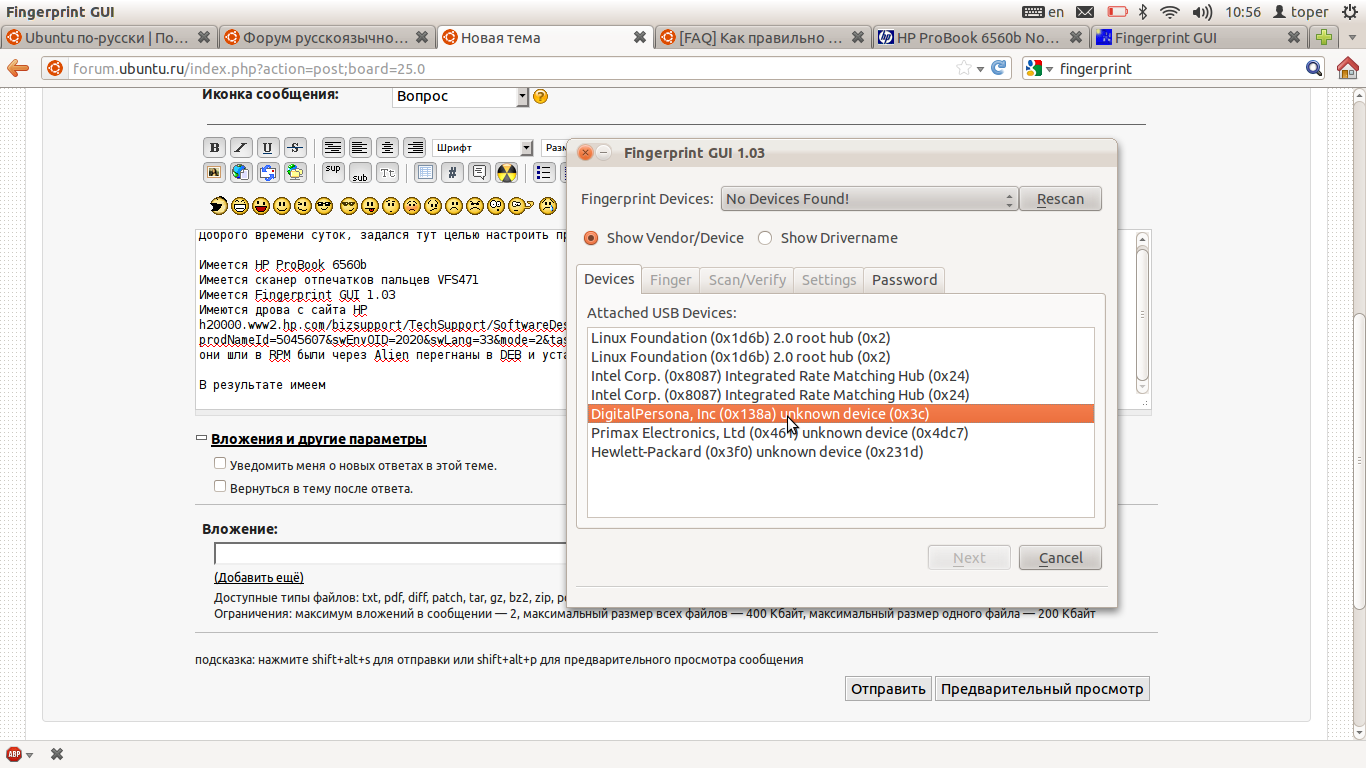Insert an email link in the editor

pos(268,173)
